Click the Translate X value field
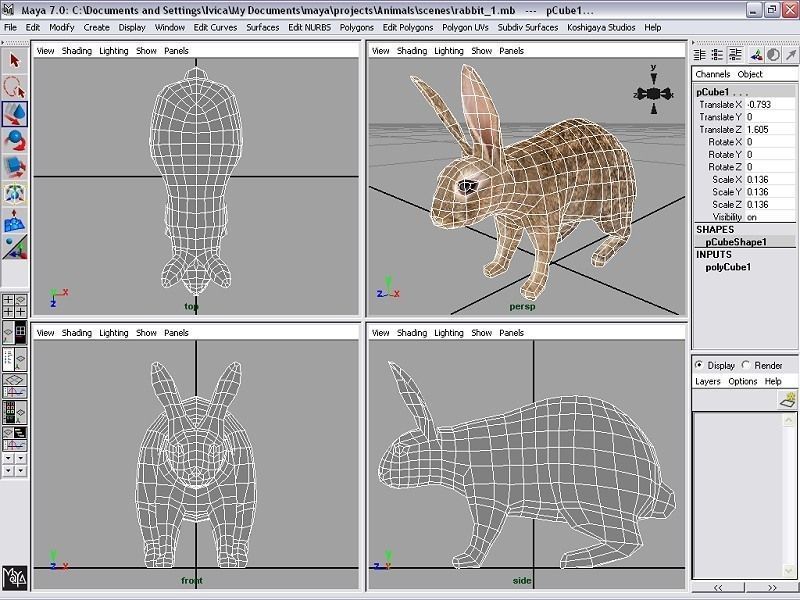800x600 pixels. 771,105
